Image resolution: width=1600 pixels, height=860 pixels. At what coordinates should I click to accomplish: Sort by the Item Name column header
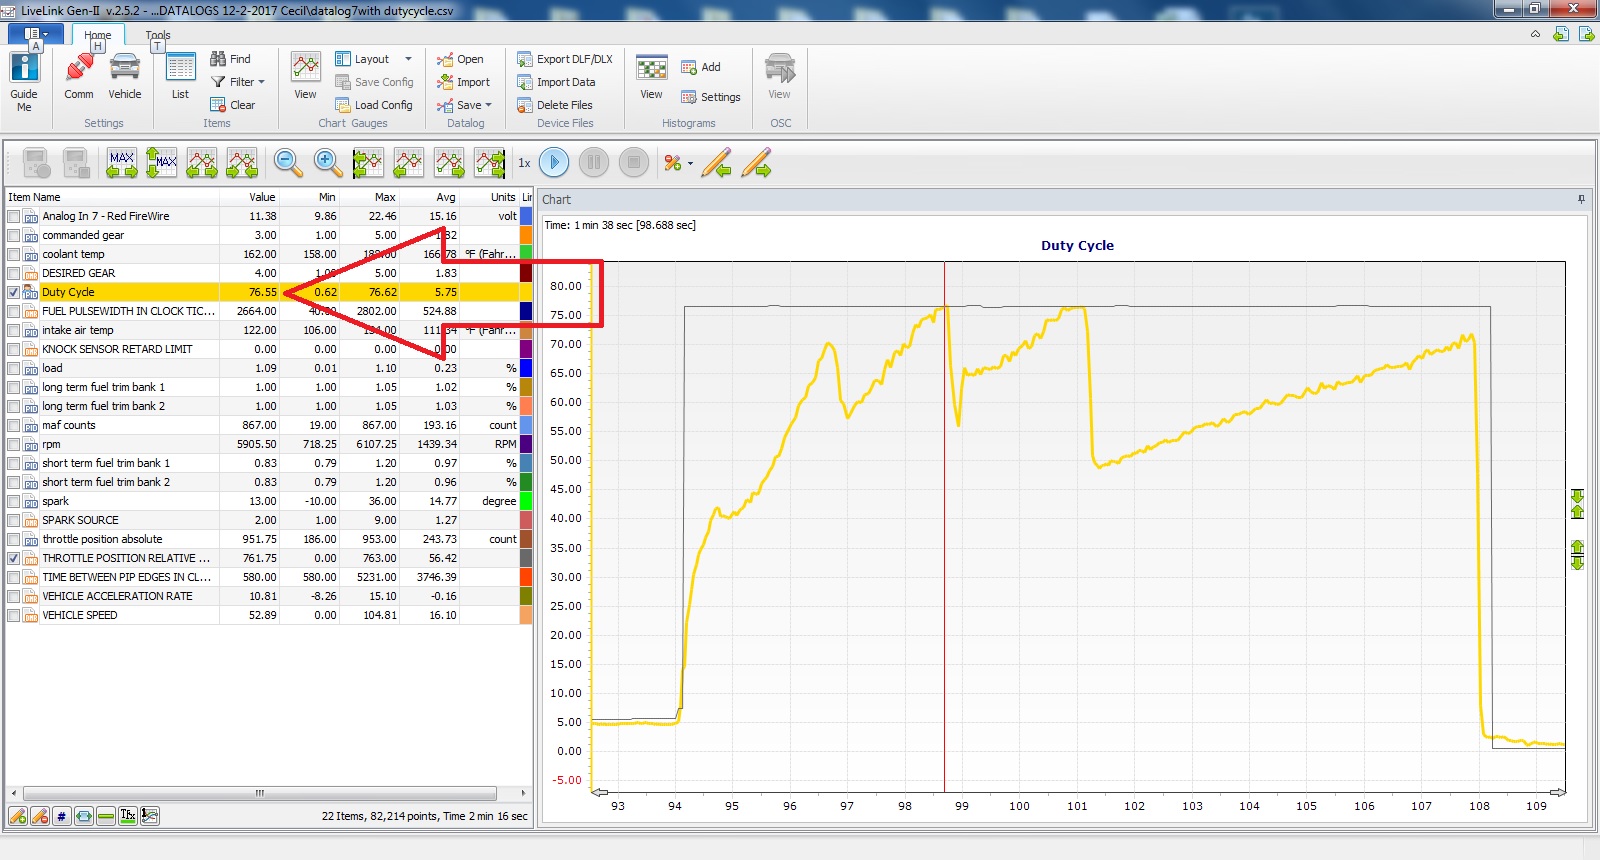click(112, 197)
